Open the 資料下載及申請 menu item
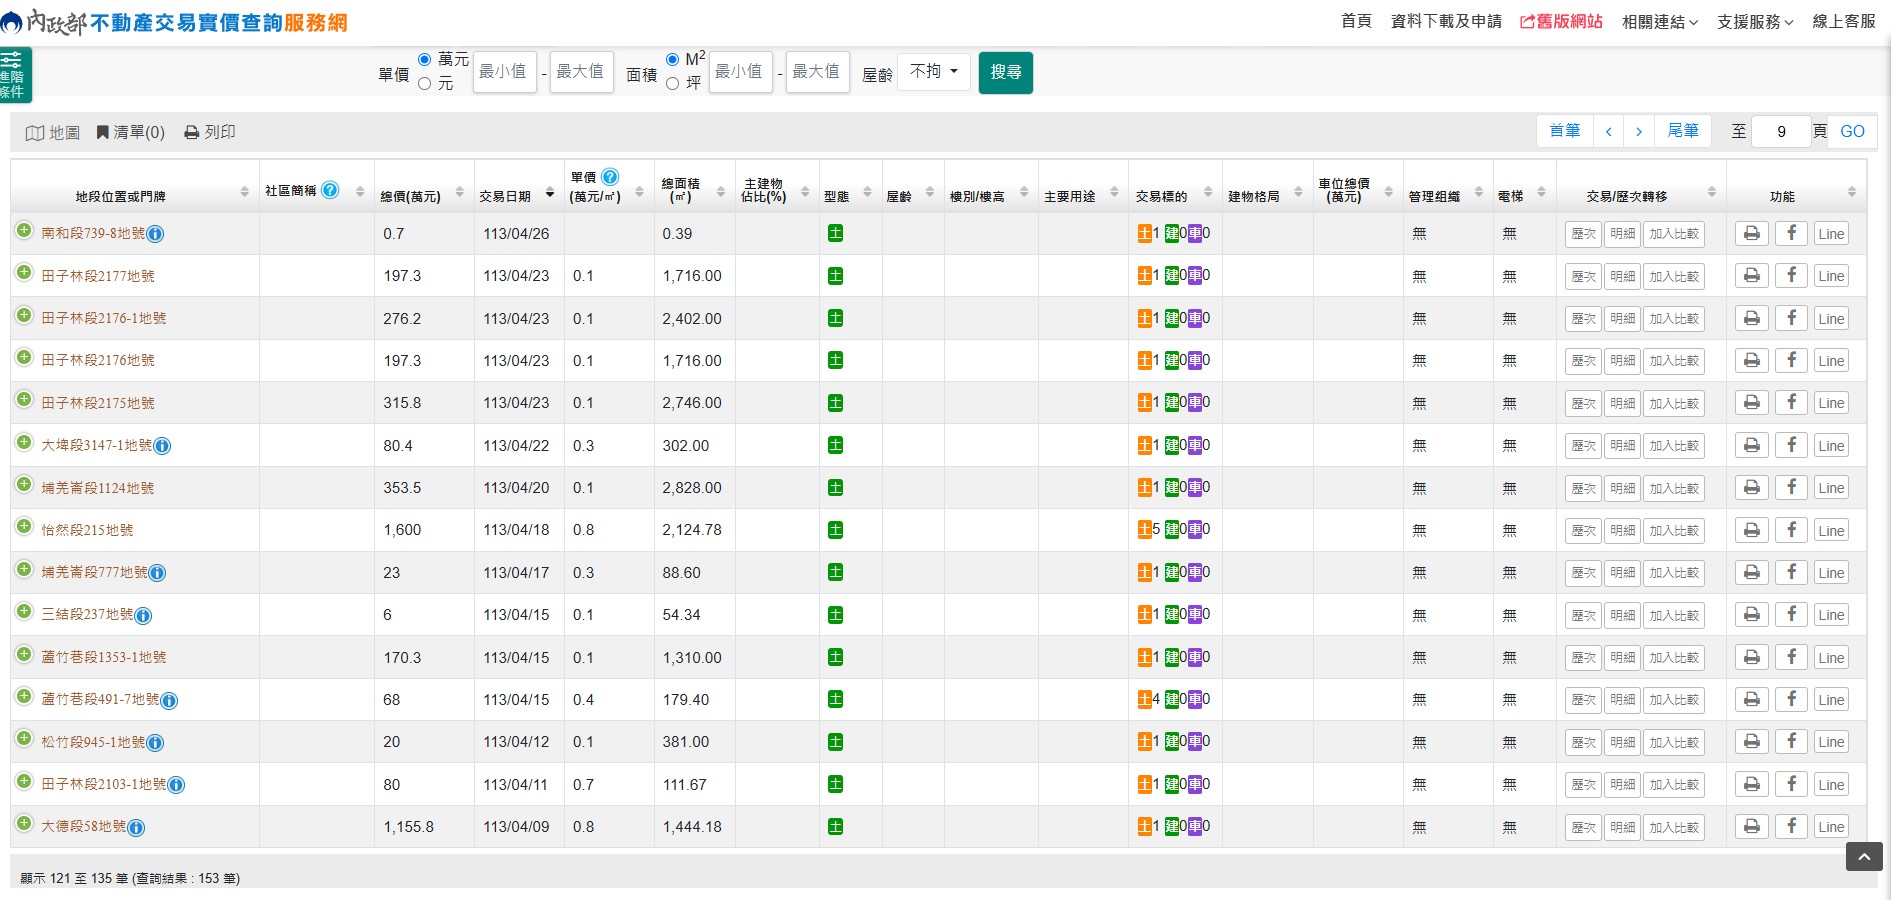Screen dimensions: 1891x900 click(x=1445, y=22)
